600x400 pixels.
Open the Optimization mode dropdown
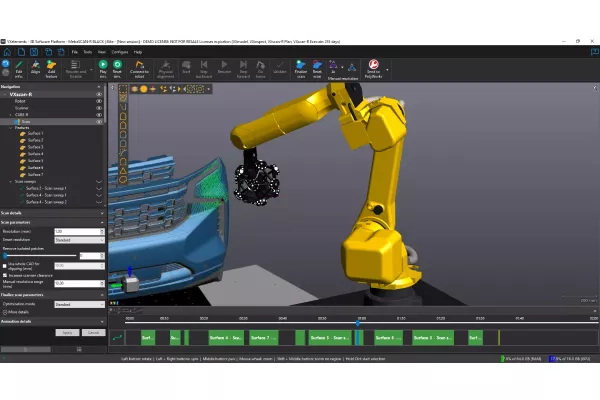click(79, 304)
